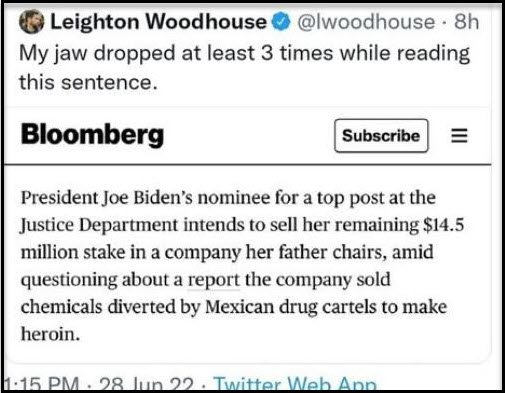
Task: Open the 'Twitter Web App' source link
Action: (x=295, y=383)
